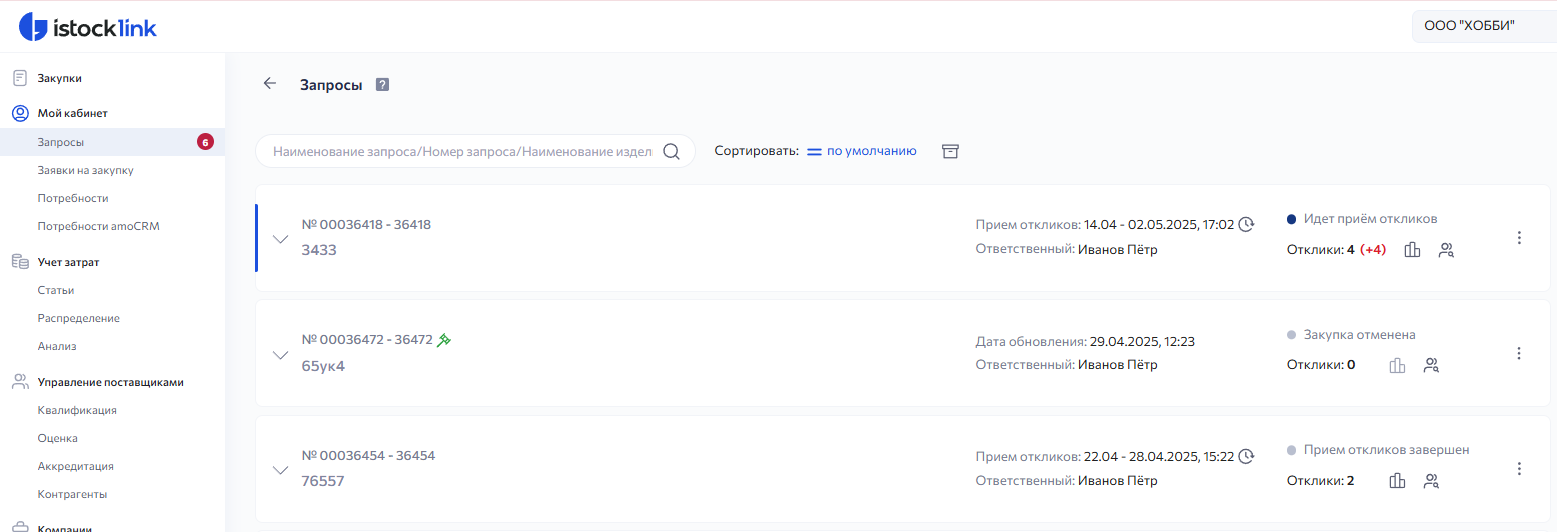Image resolution: width=1557 pixels, height=532 pixels.
Task: Expand request № 00036418 details
Action: pyautogui.click(x=281, y=239)
